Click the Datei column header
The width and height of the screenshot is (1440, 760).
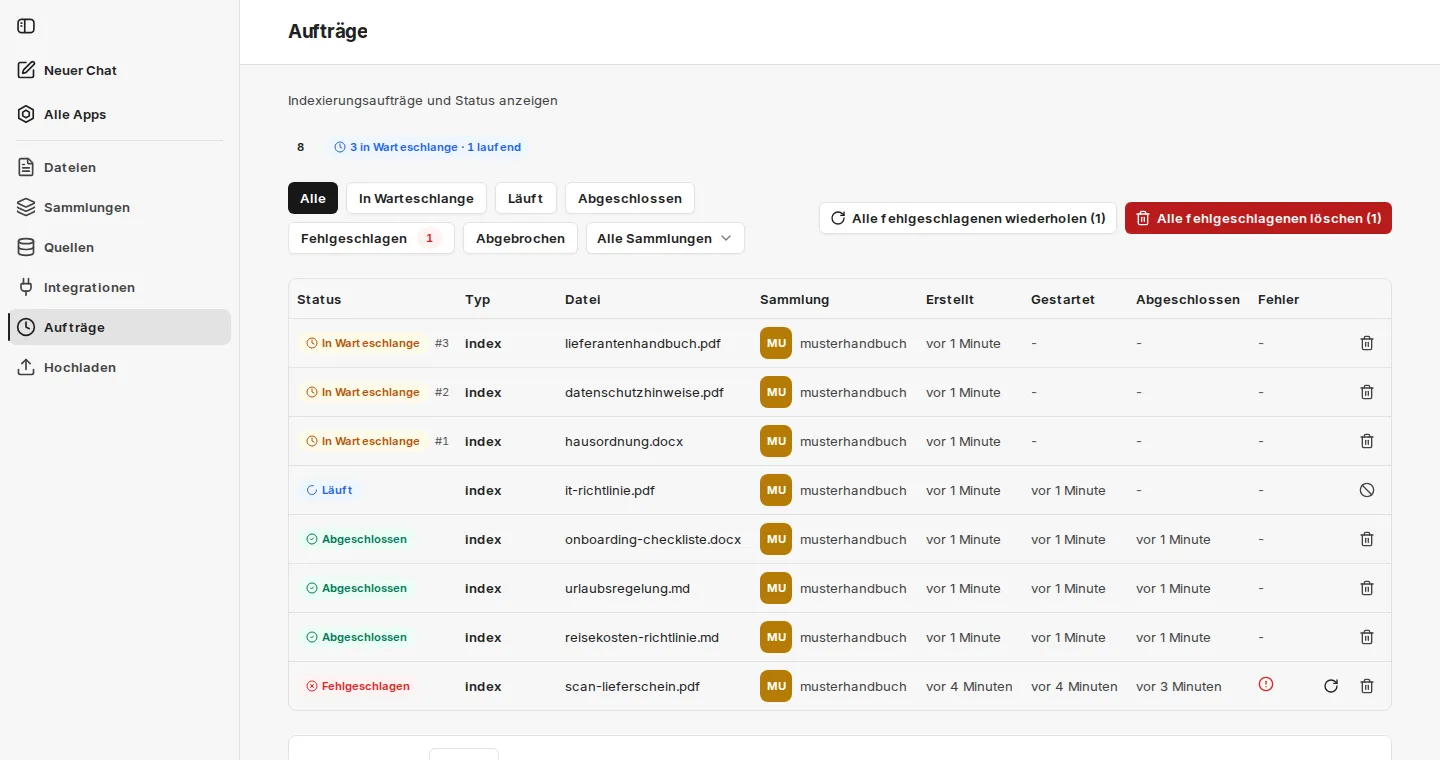coord(583,299)
